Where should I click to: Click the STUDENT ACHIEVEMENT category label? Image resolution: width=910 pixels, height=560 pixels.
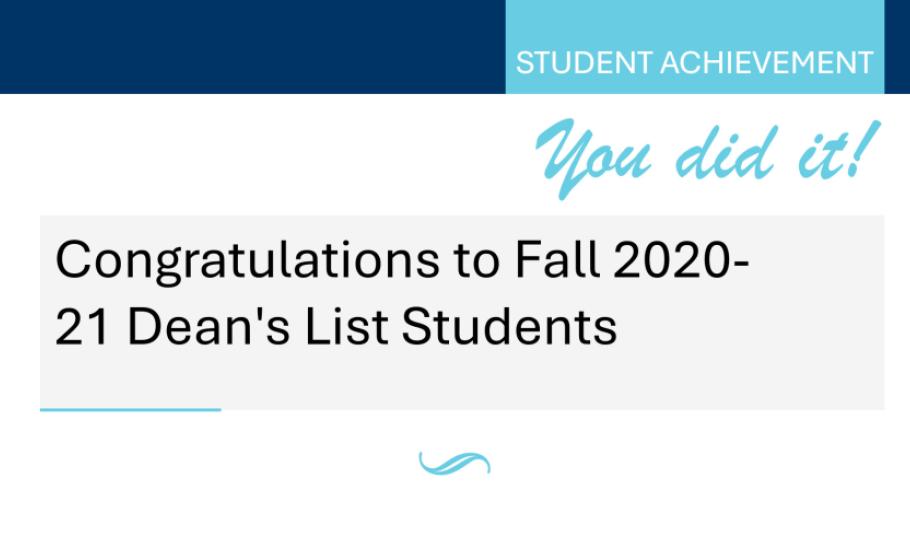(x=694, y=63)
